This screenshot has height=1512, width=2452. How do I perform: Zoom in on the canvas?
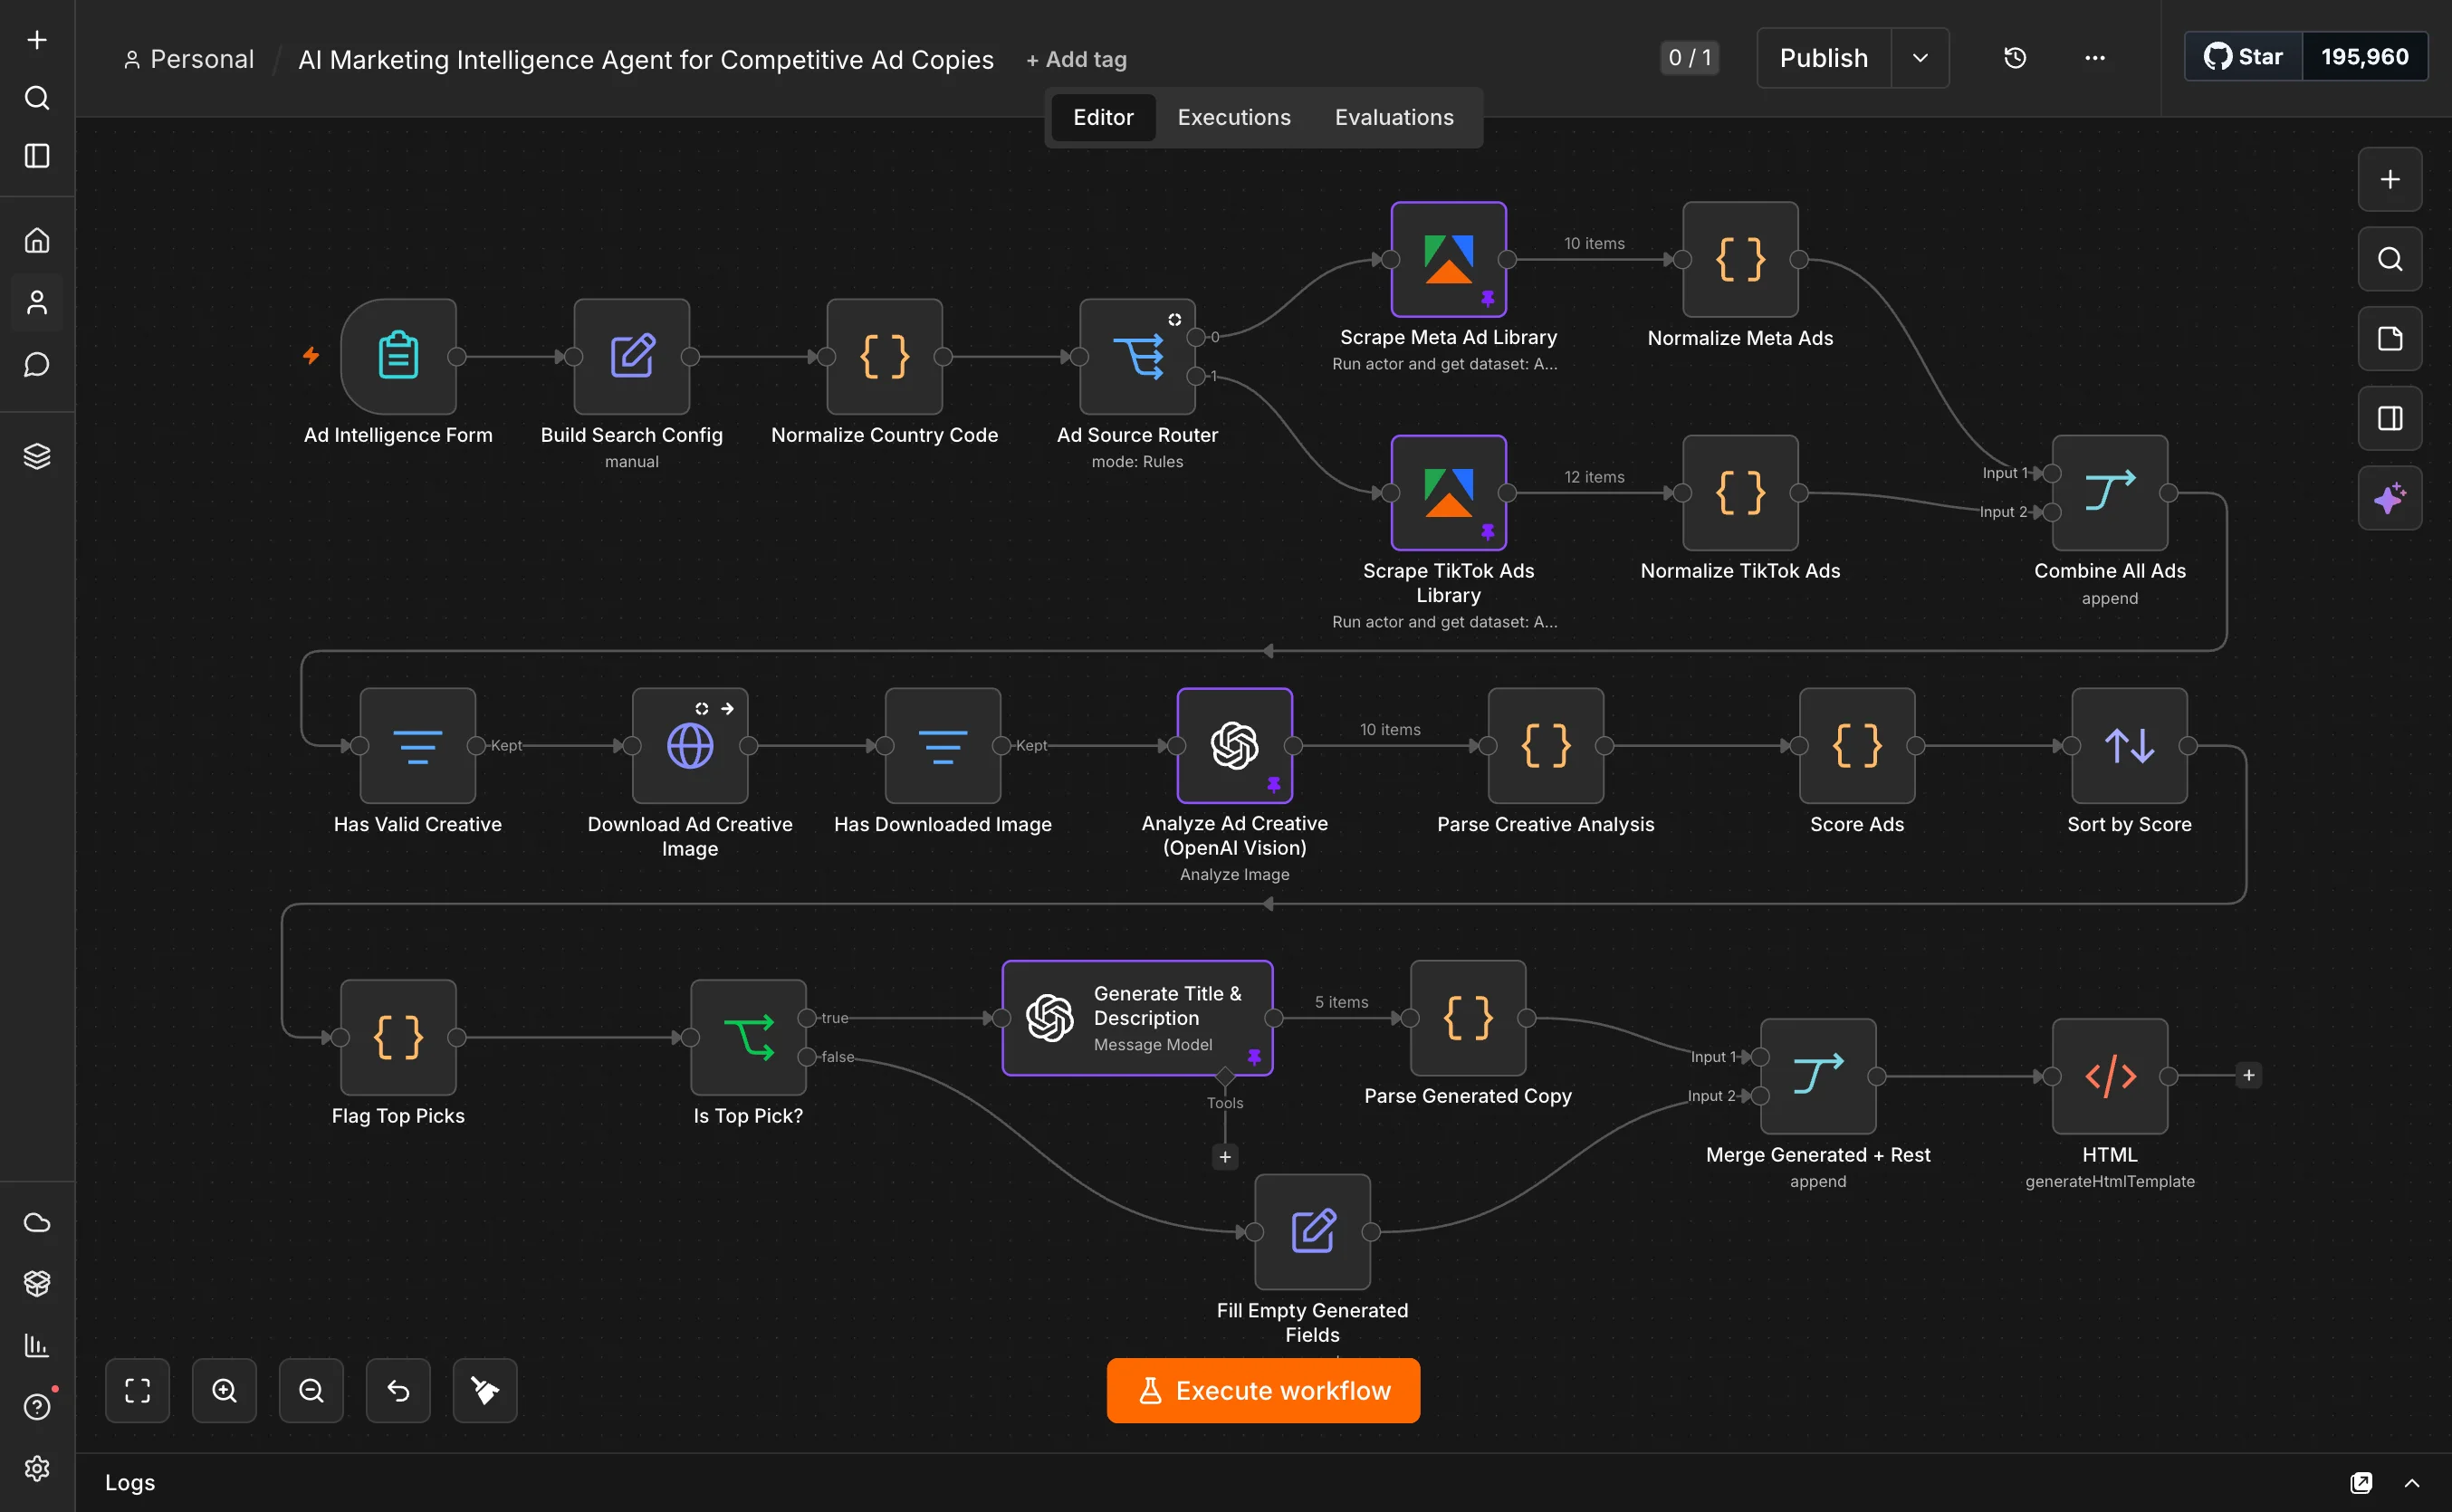click(x=224, y=1391)
